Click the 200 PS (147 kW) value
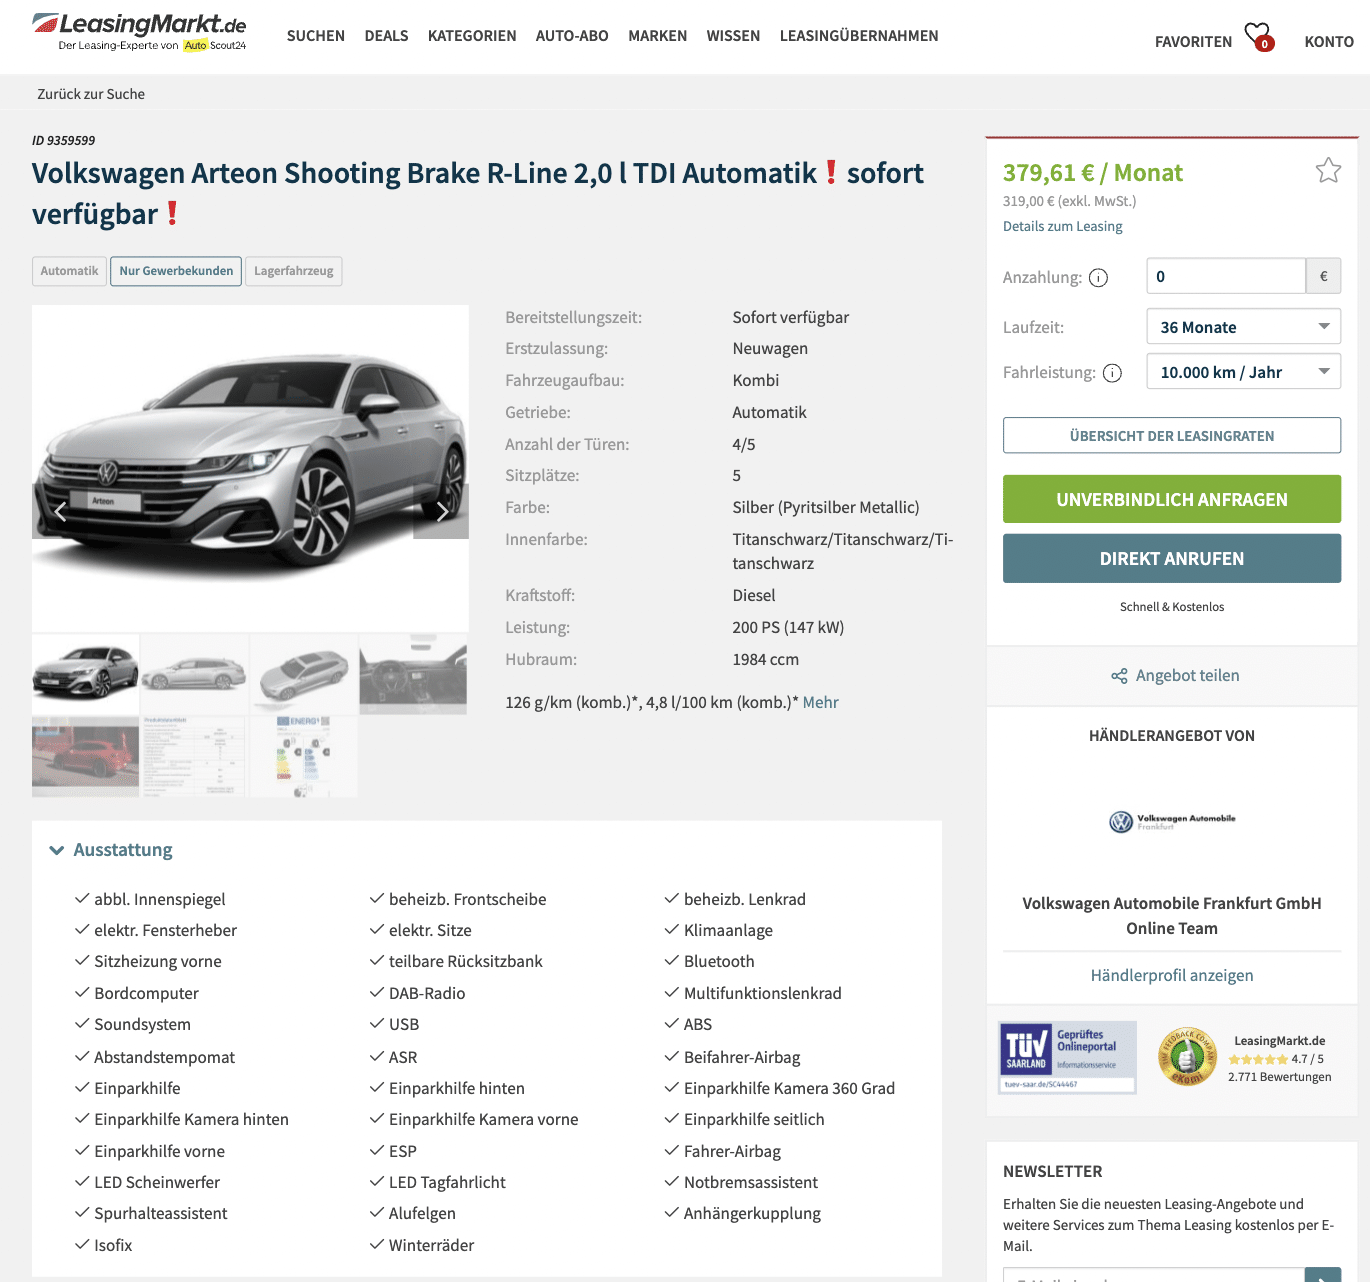This screenshot has height=1282, width=1370. tap(788, 627)
